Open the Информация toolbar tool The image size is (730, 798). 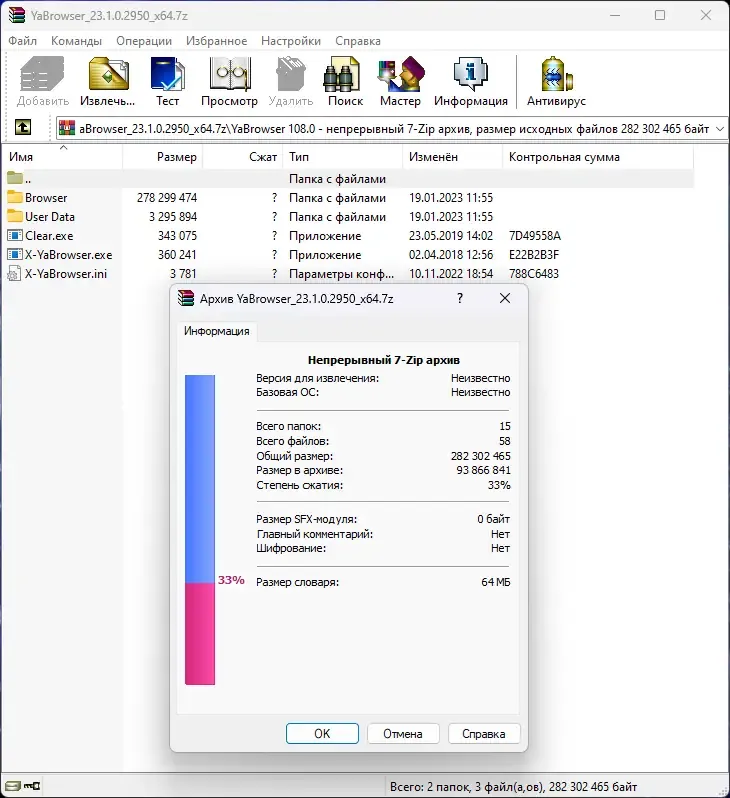point(471,81)
